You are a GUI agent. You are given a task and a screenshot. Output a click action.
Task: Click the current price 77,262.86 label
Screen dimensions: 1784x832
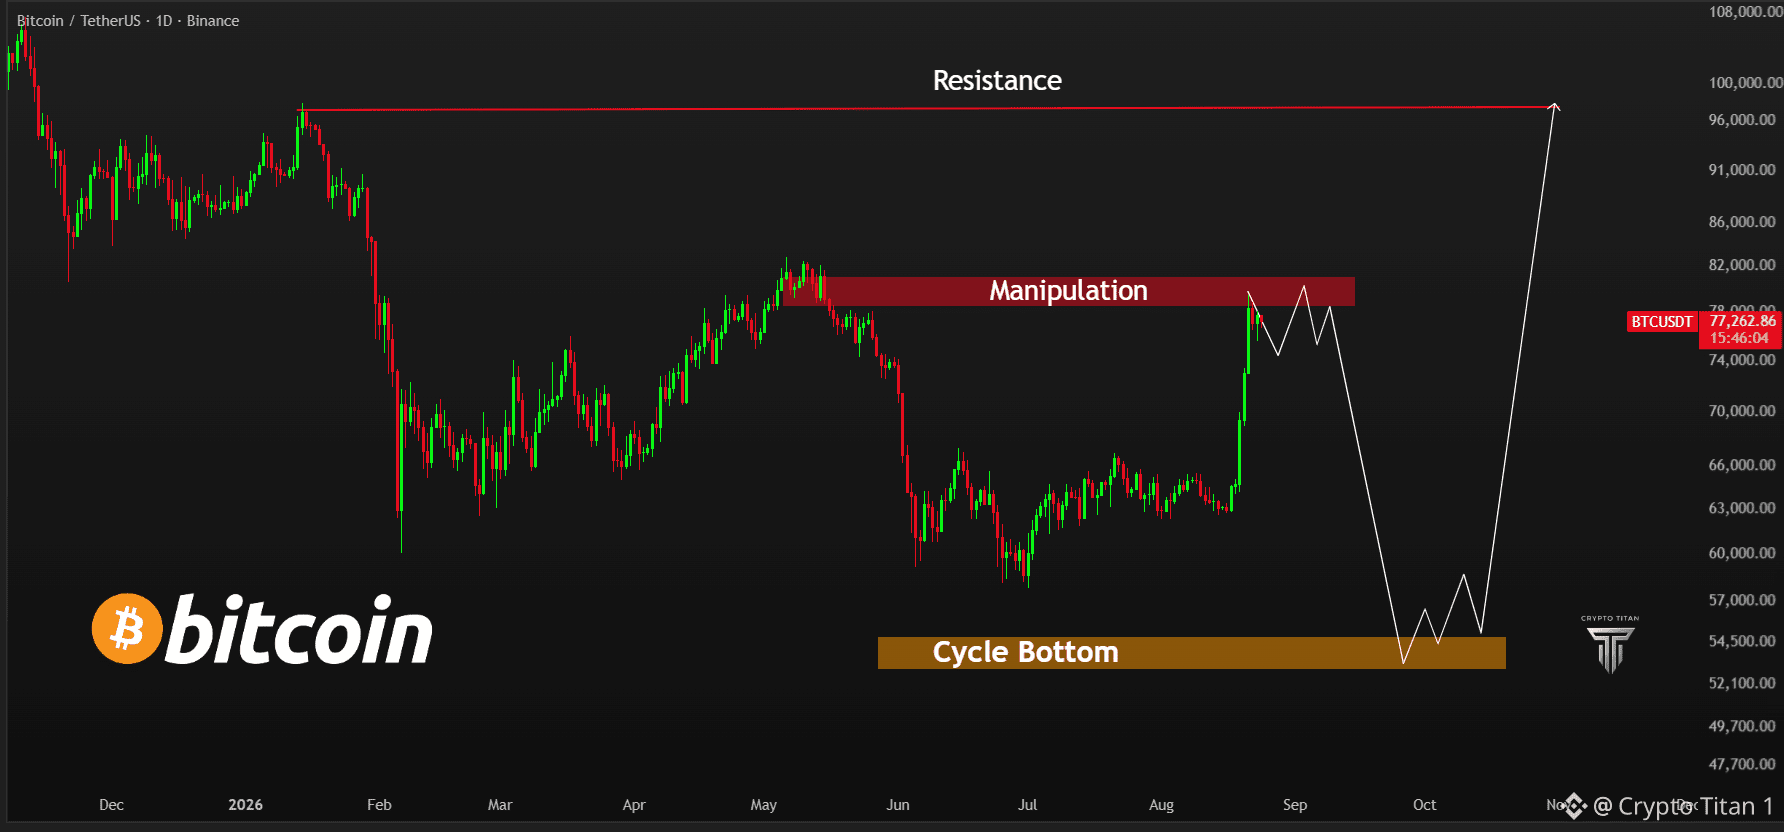[x=1743, y=321]
